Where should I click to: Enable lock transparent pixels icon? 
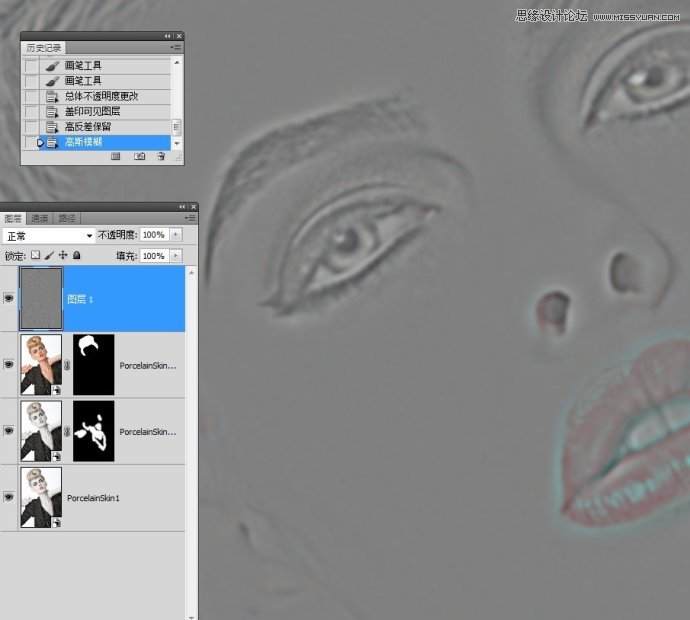coord(35,256)
